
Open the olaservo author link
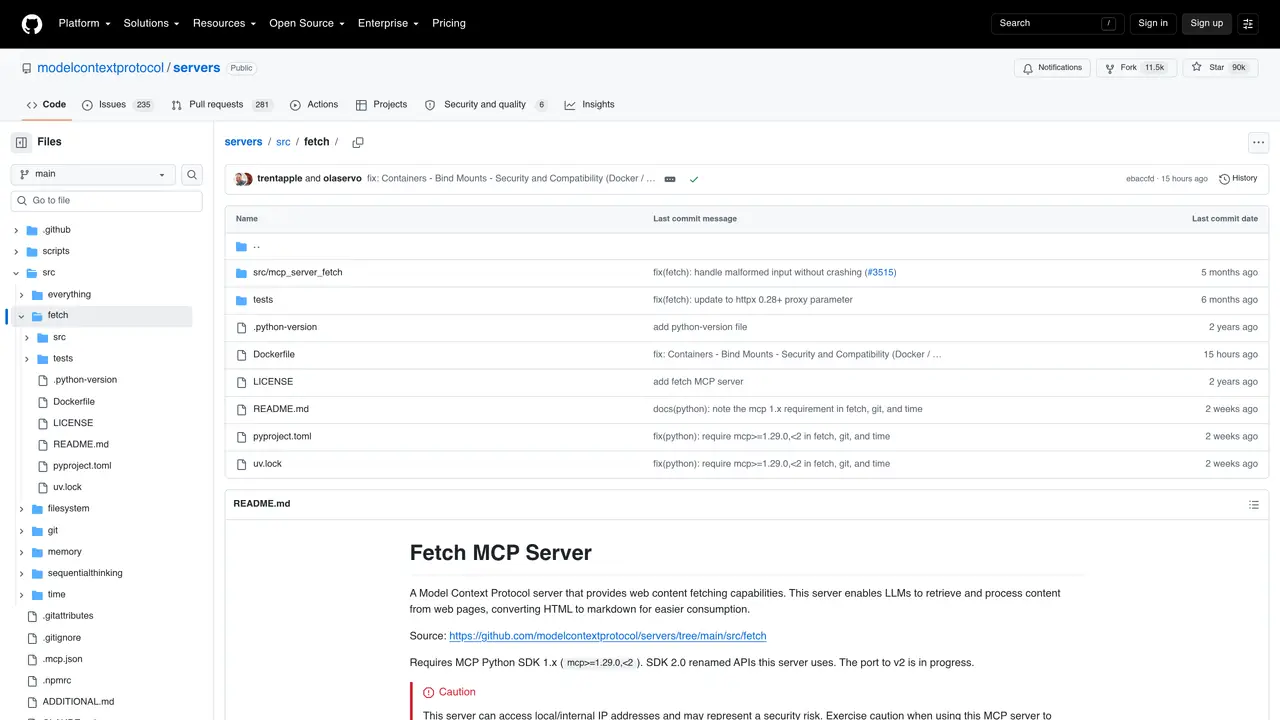[342, 179]
